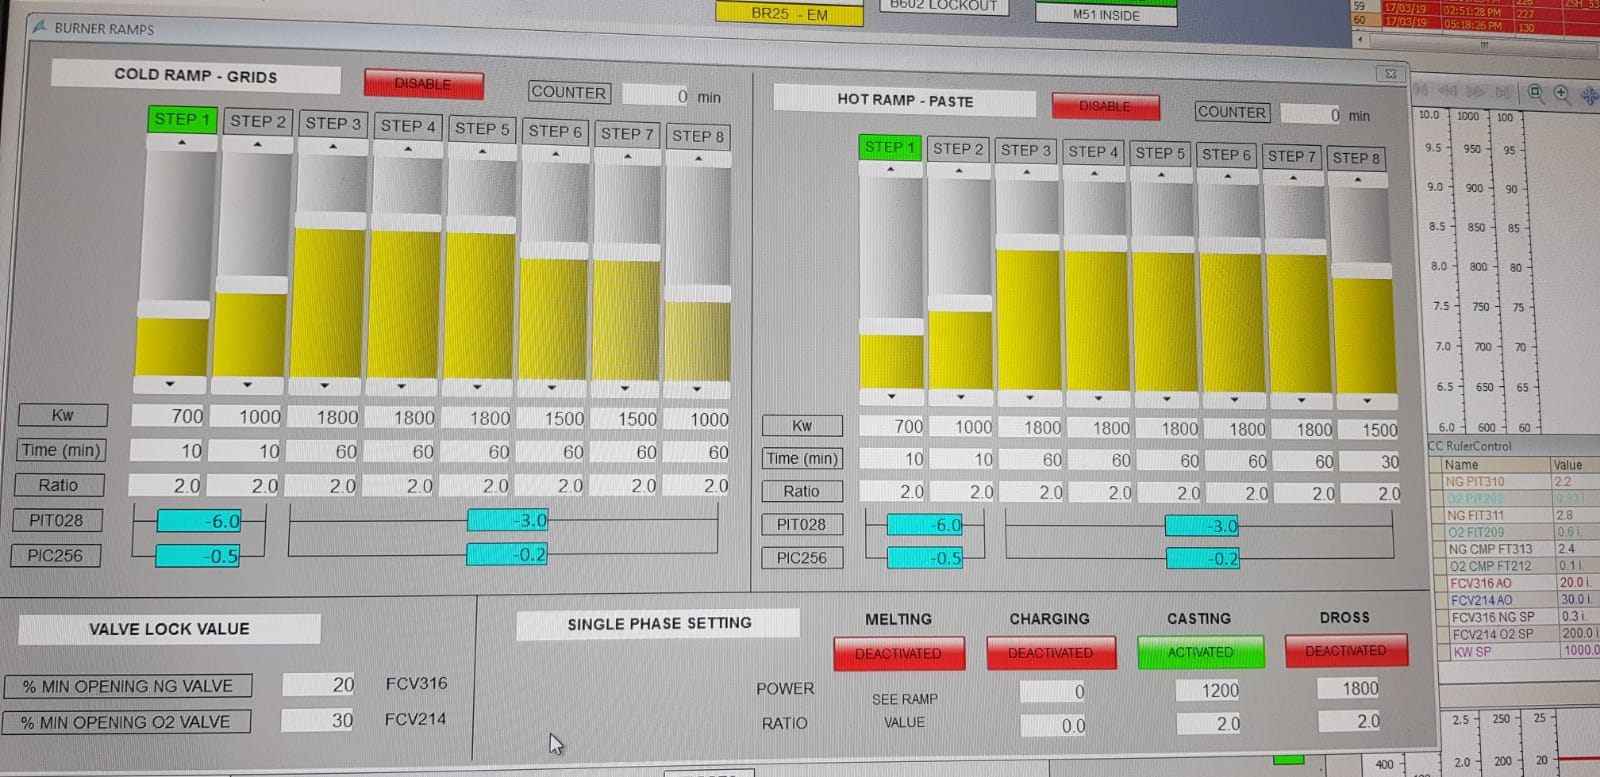The image size is (1600, 777).
Task: Click down arrow on Cold Ramp Step 4 slider
Action: click(x=401, y=386)
